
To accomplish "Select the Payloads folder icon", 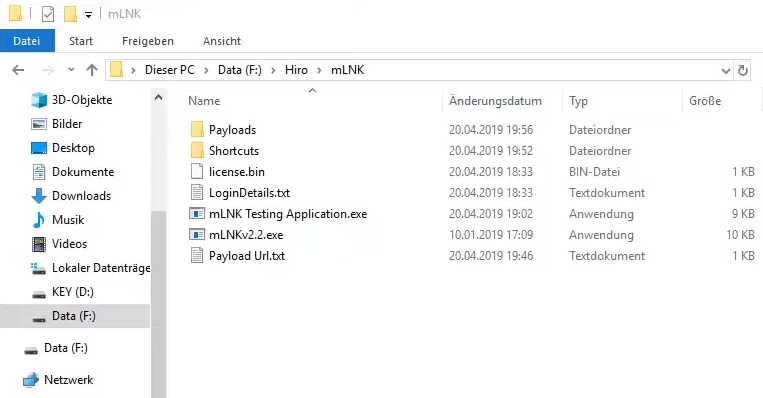I will 197,129.
